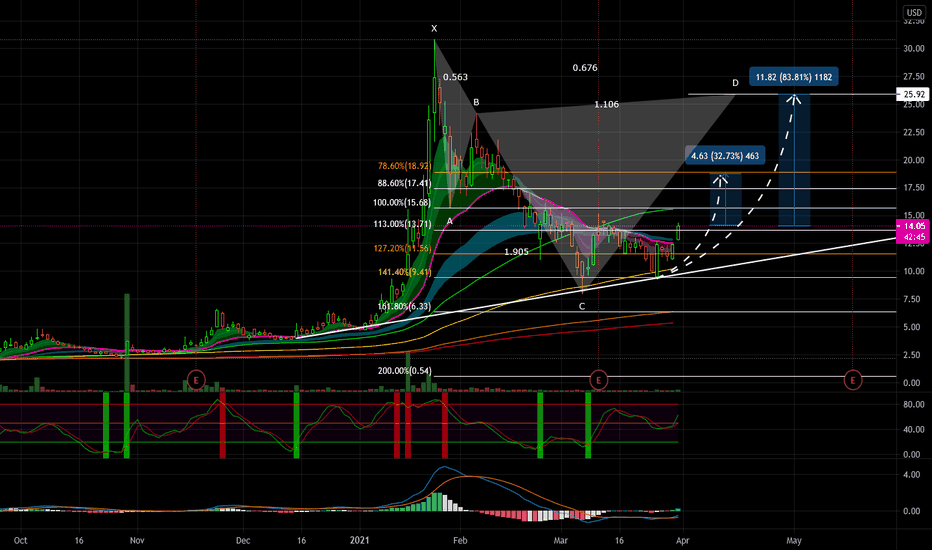932x550 pixels.
Task: Click the 17.50 price axis value
Action: point(914,187)
